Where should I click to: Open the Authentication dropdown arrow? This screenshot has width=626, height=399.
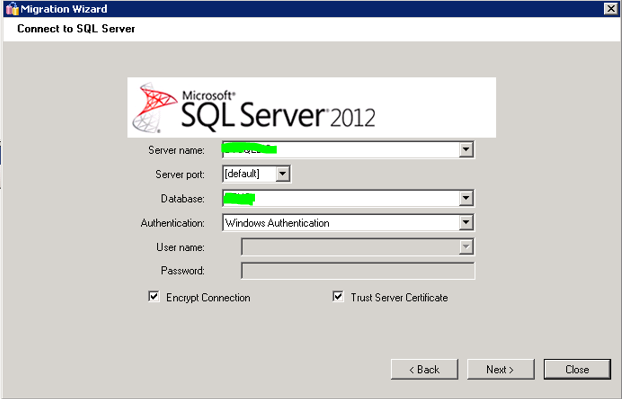pos(466,222)
